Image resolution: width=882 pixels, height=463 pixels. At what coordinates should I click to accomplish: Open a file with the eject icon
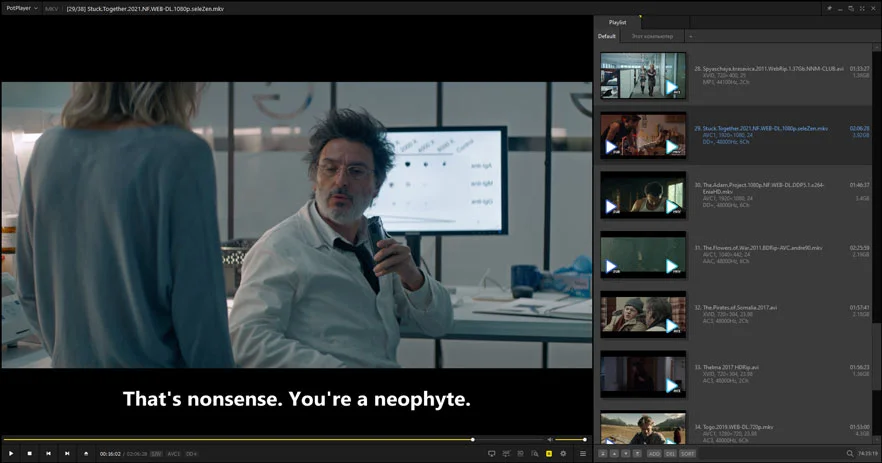86,453
